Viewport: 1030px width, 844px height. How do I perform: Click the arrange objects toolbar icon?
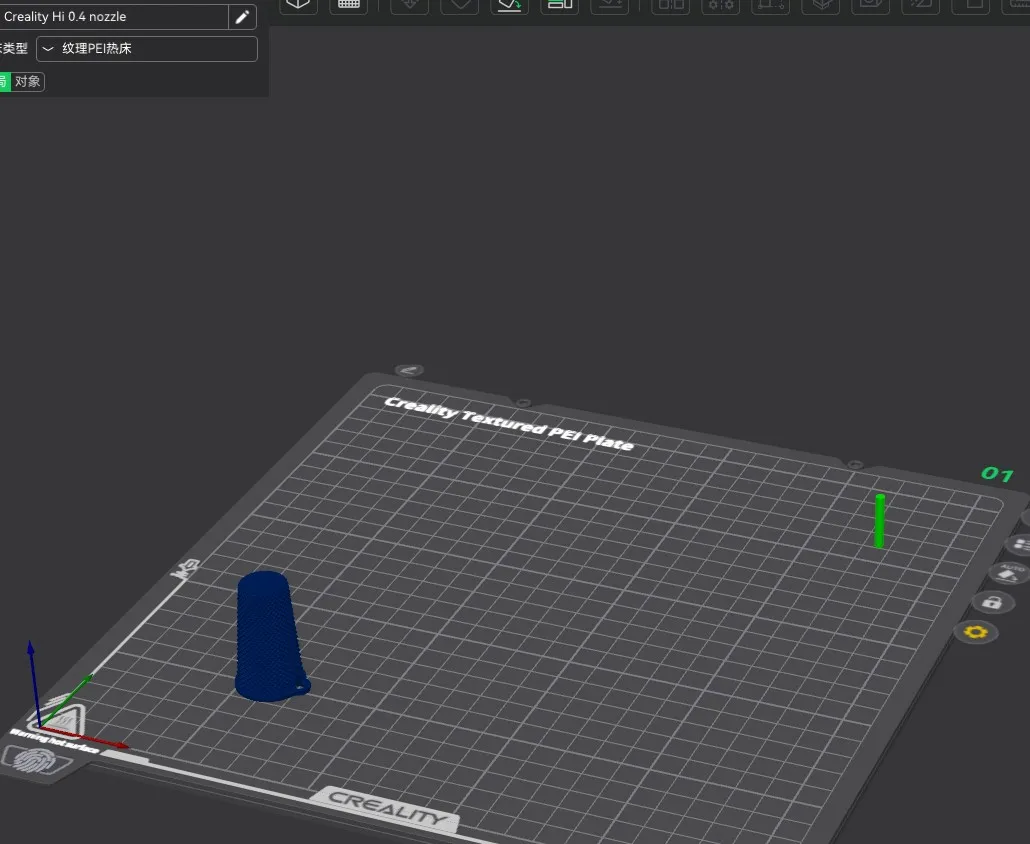(560, 5)
